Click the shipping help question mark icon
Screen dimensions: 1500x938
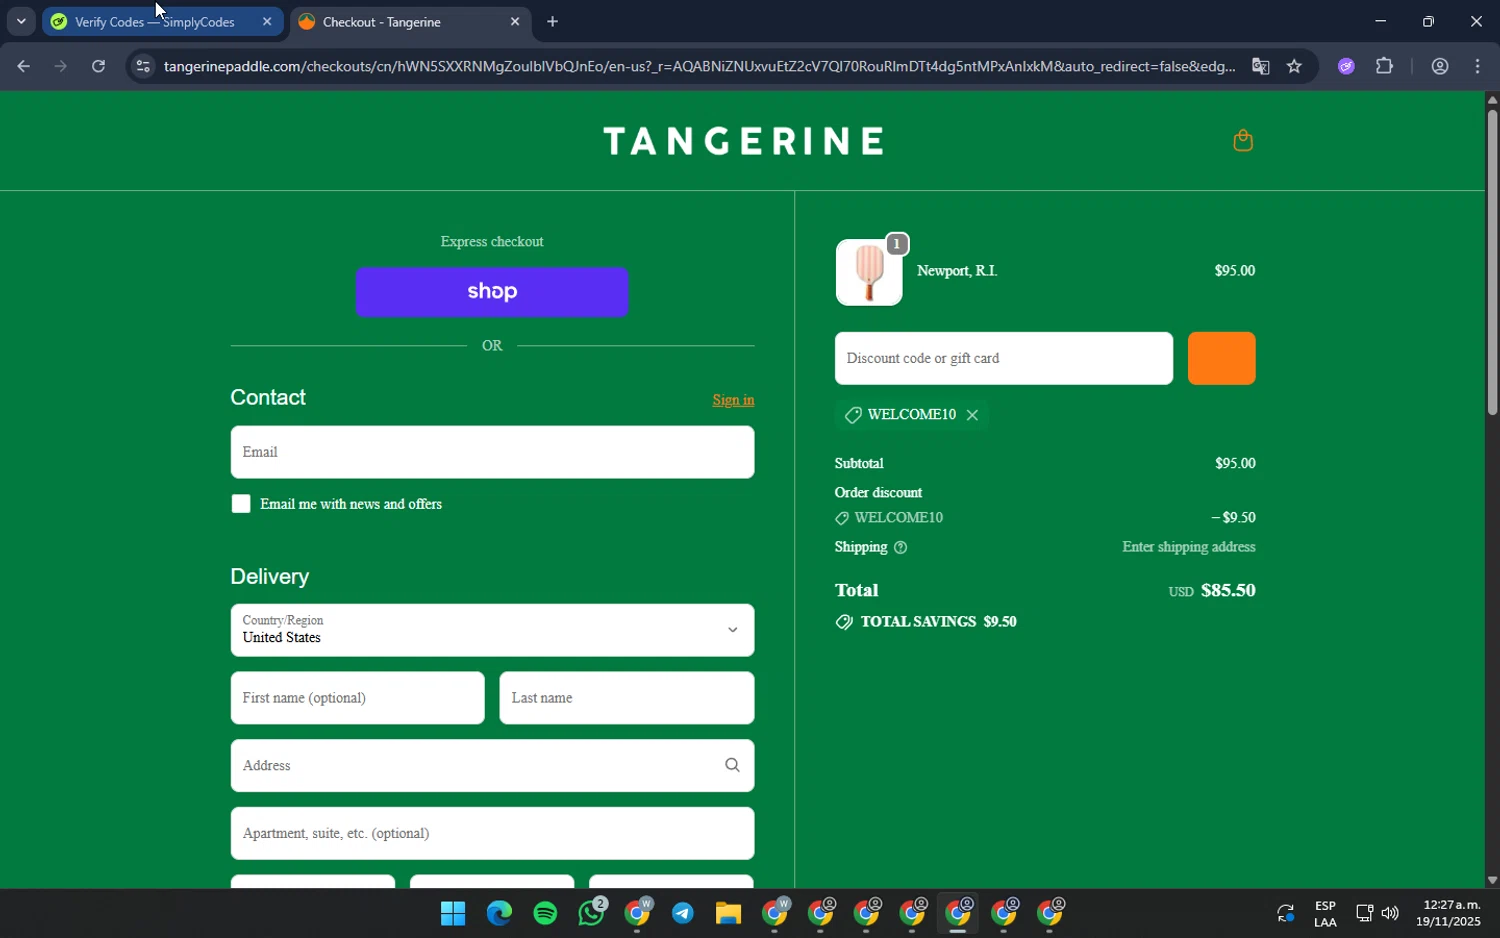pos(900,548)
